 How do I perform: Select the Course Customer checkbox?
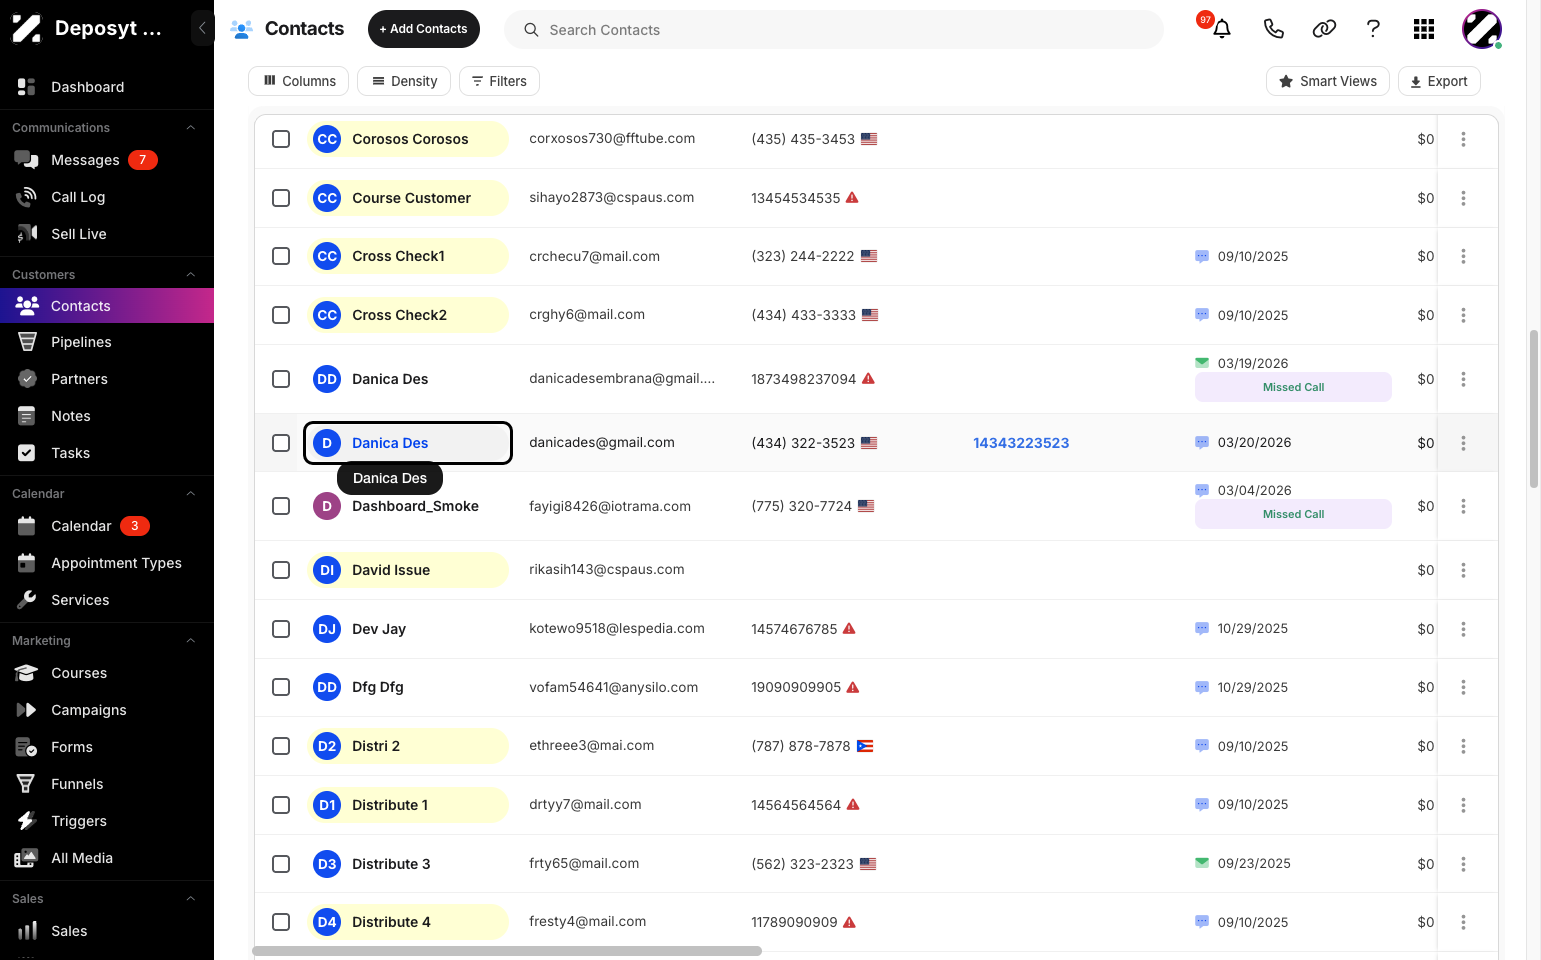(281, 198)
